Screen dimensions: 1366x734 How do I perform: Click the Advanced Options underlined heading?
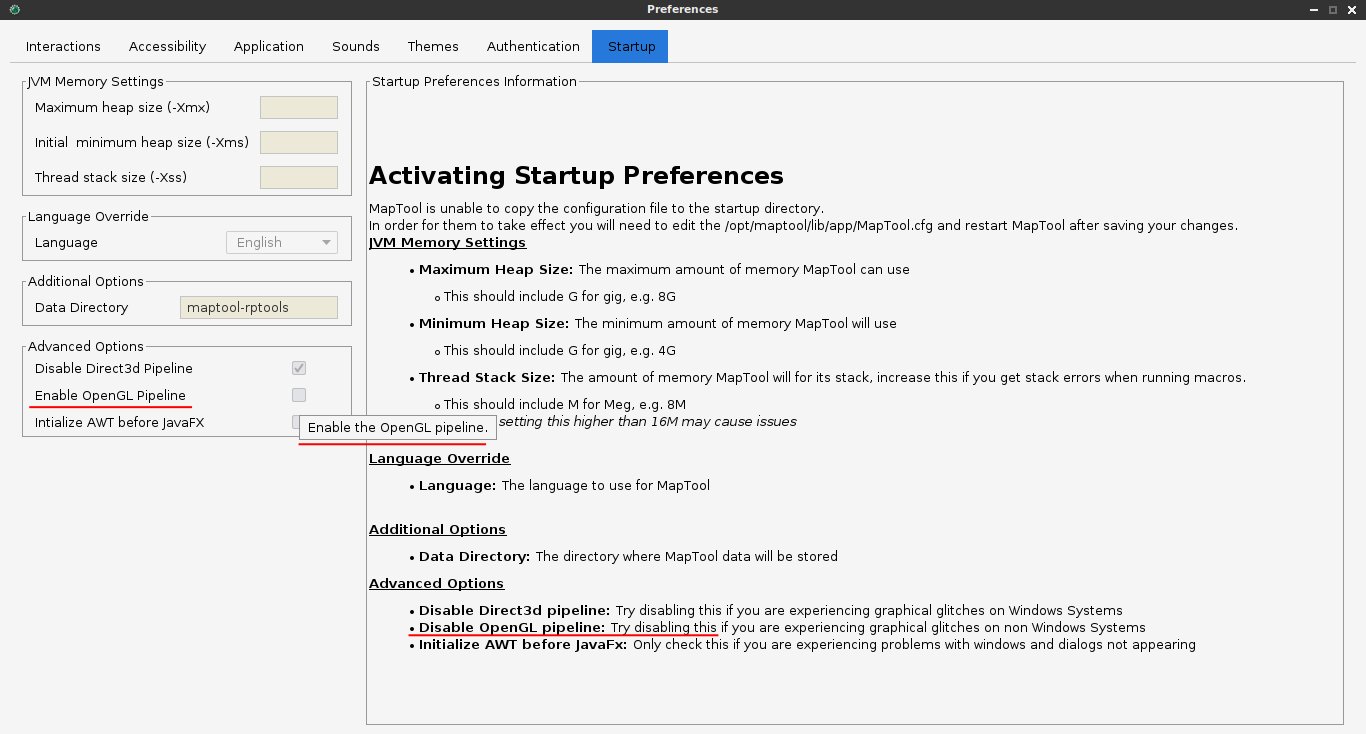coord(436,583)
